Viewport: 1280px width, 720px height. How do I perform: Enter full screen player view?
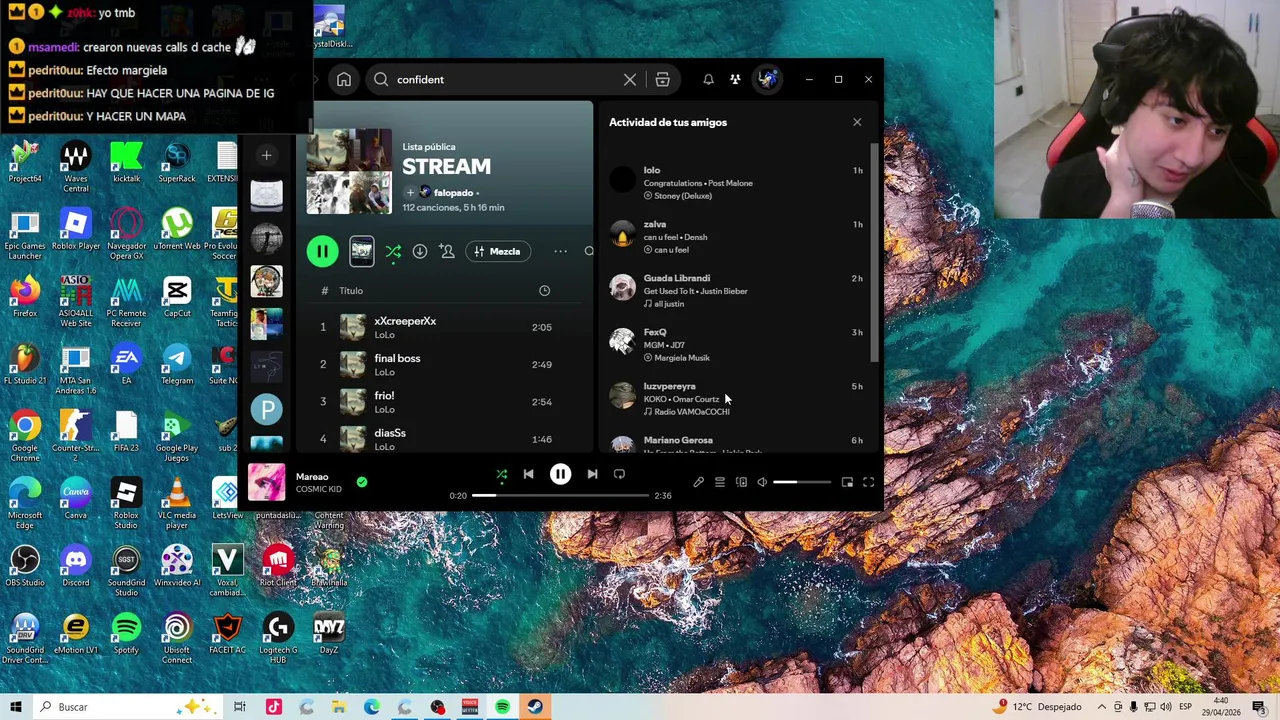pos(868,482)
